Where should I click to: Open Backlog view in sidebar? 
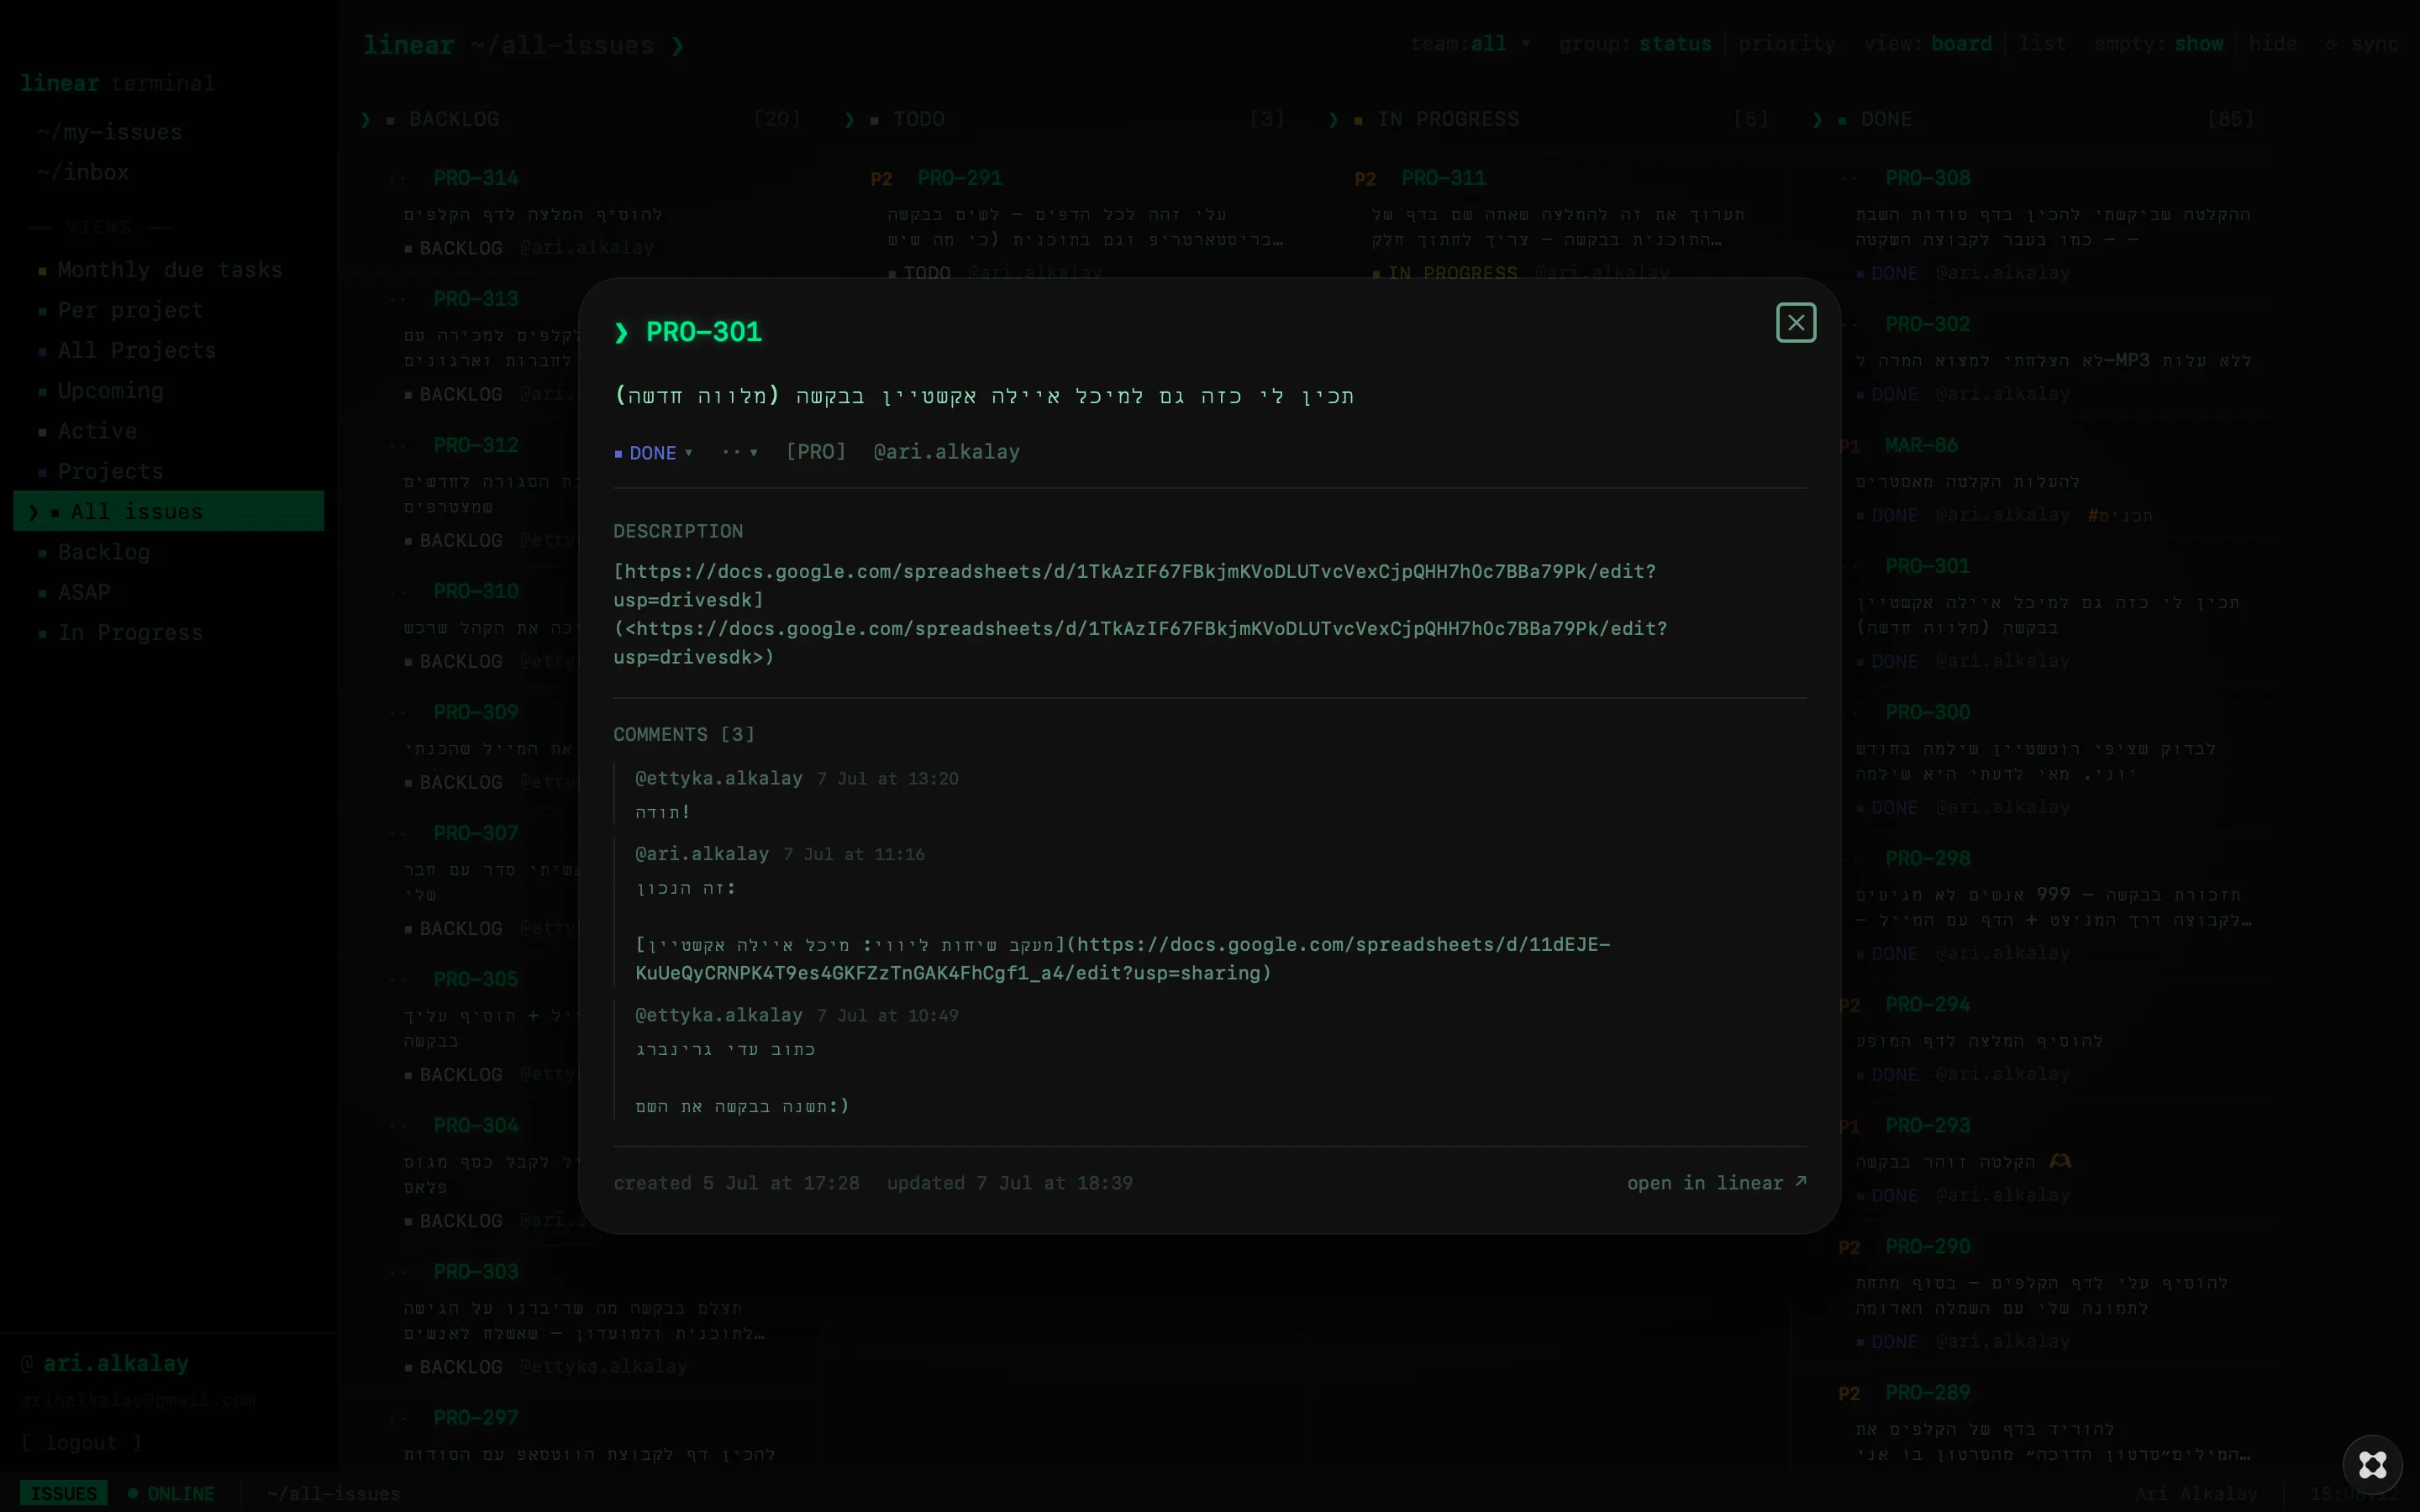(x=168, y=552)
